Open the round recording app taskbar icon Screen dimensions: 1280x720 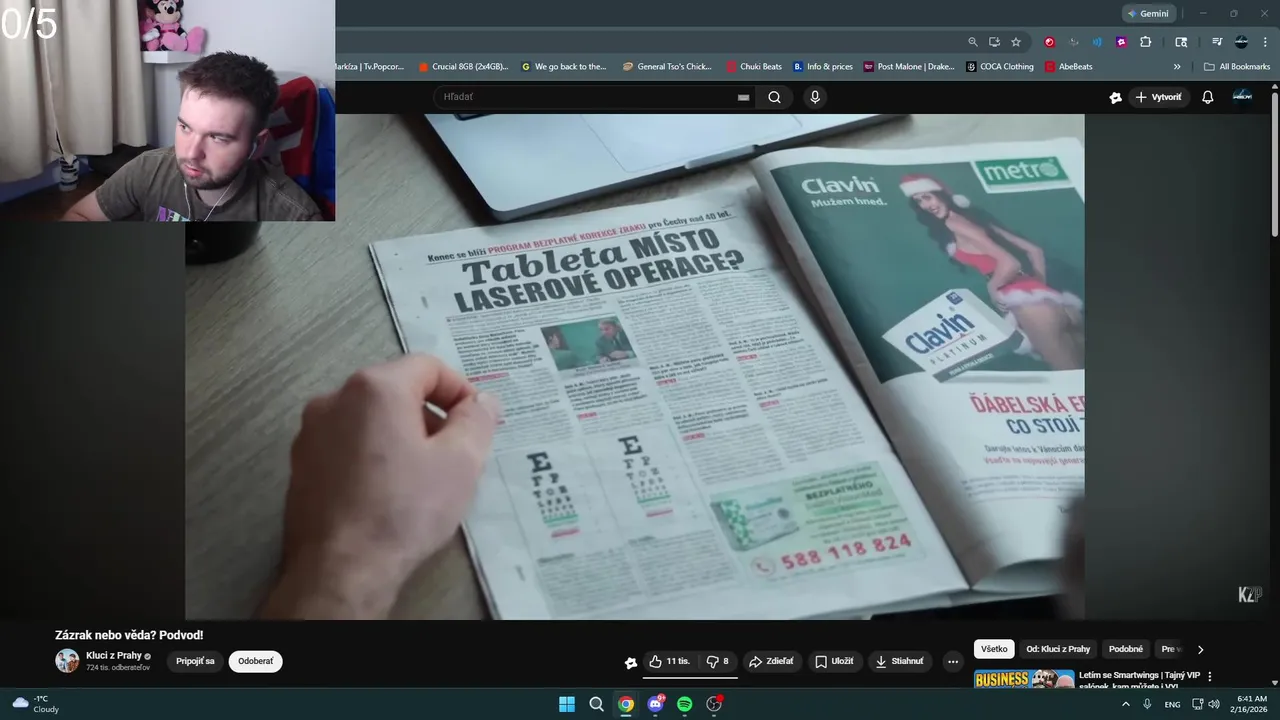click(714, 704)
